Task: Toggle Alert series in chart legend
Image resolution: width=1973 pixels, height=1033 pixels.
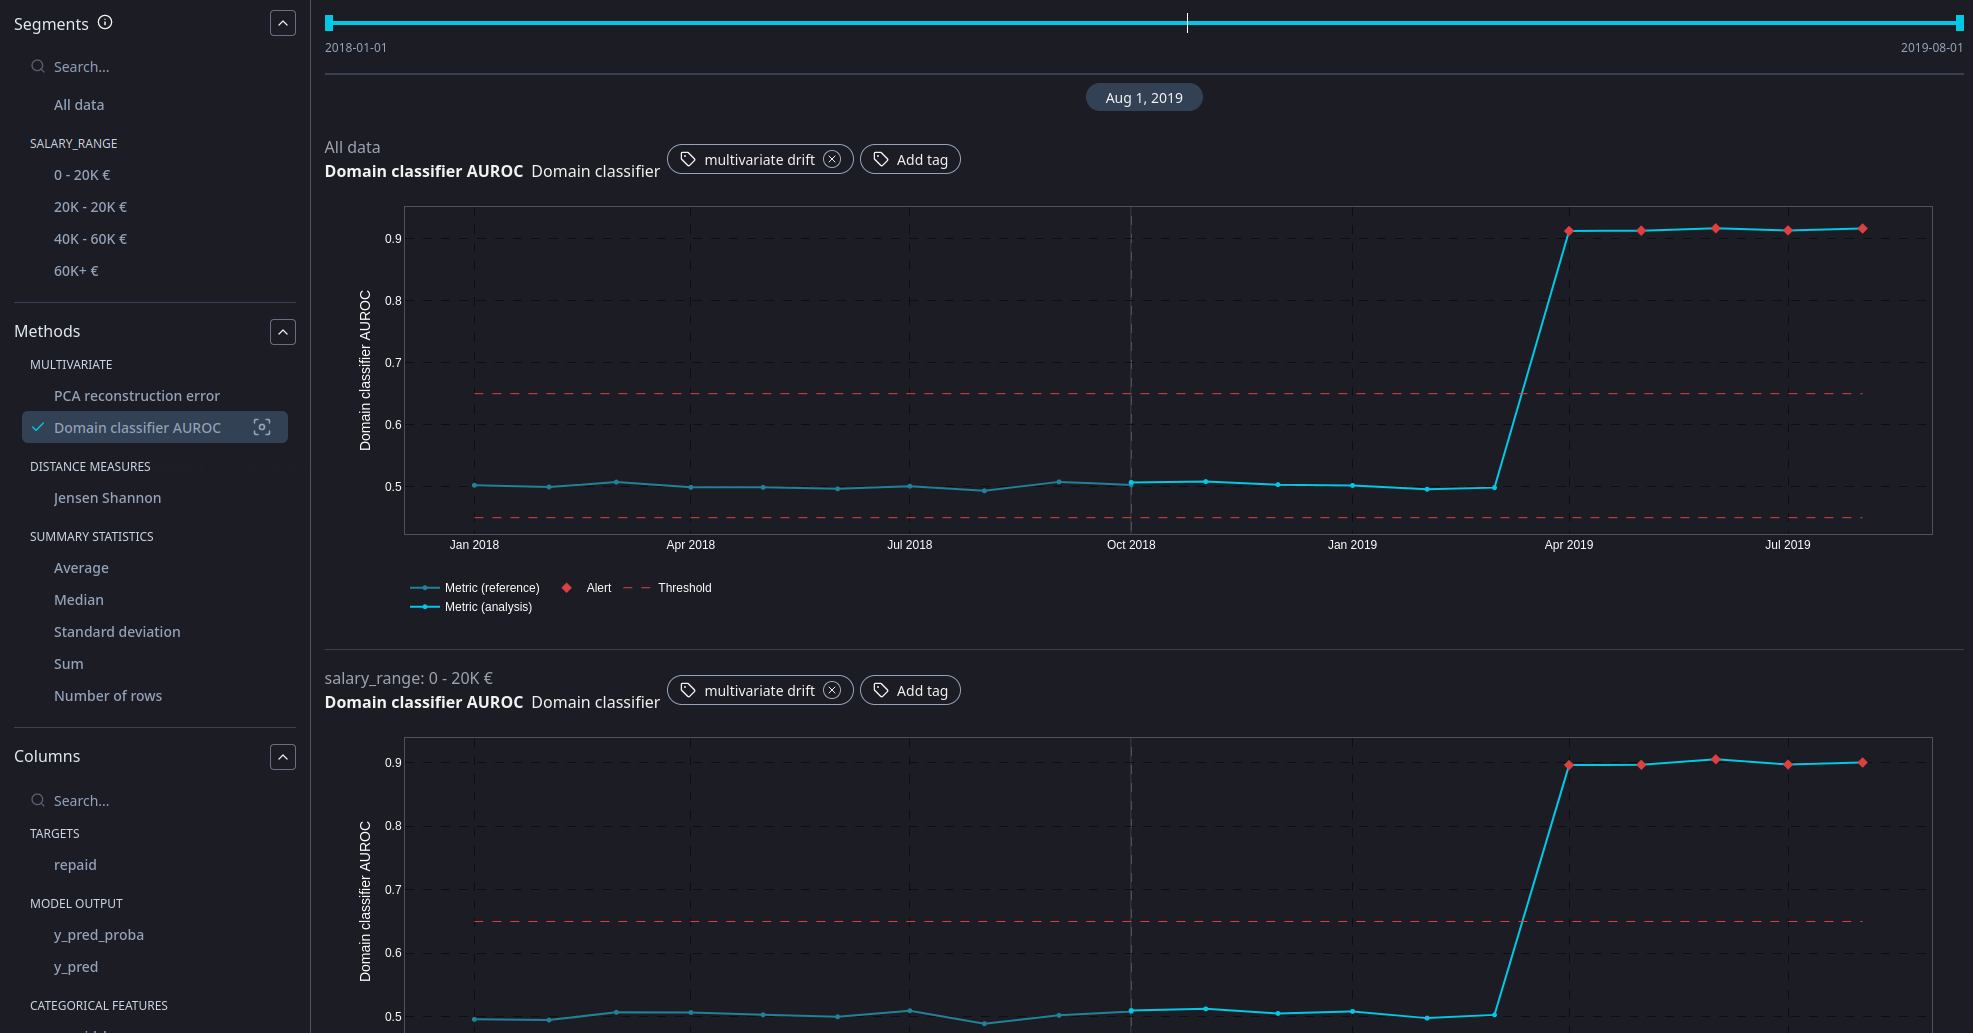Action: coord(588,588)
